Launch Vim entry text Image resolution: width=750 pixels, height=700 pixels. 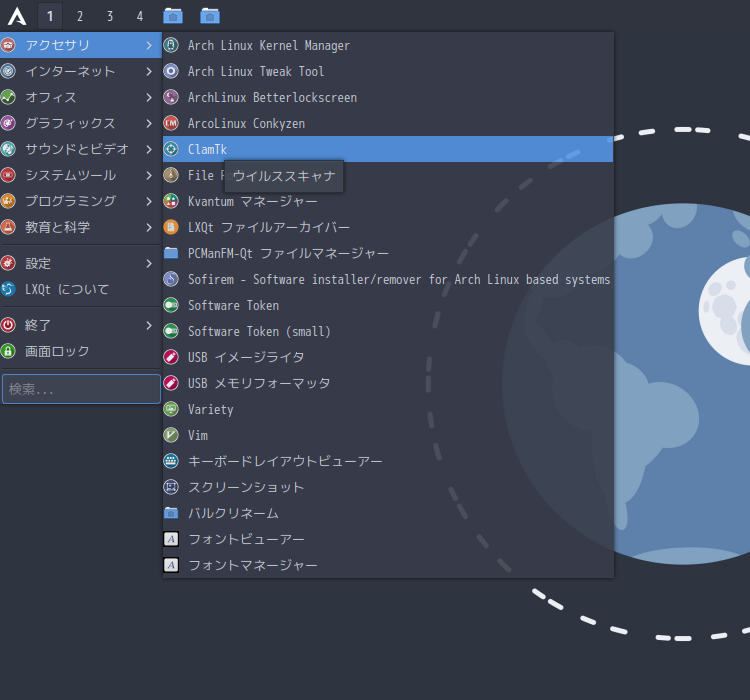[198, 435]
